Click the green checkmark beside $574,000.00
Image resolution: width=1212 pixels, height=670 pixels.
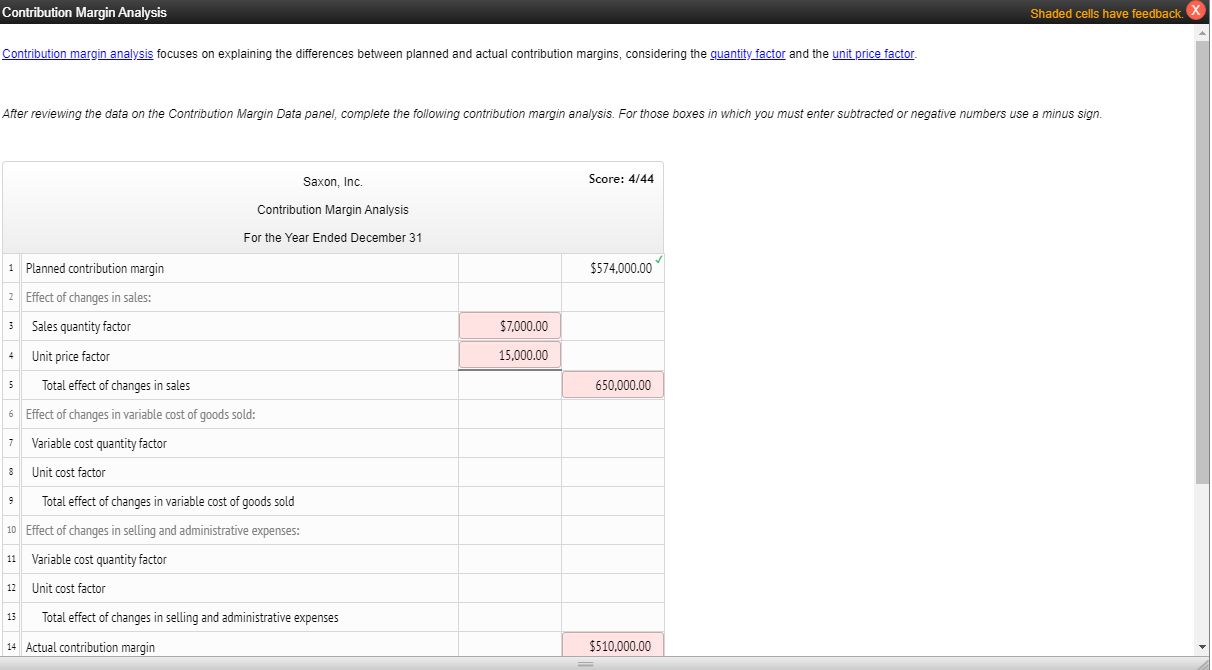coord(659,261)
